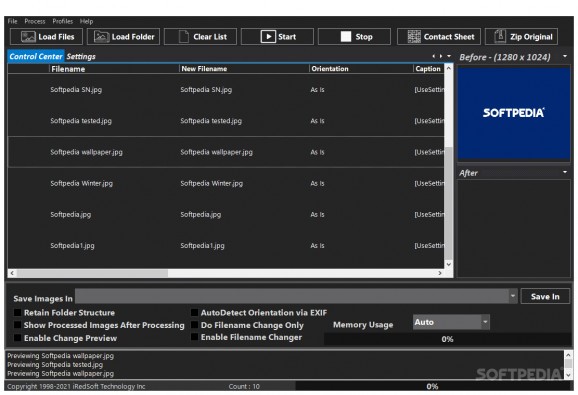Click the Stop square icon
Screen dimensions: 578x395
click(346, 36)
